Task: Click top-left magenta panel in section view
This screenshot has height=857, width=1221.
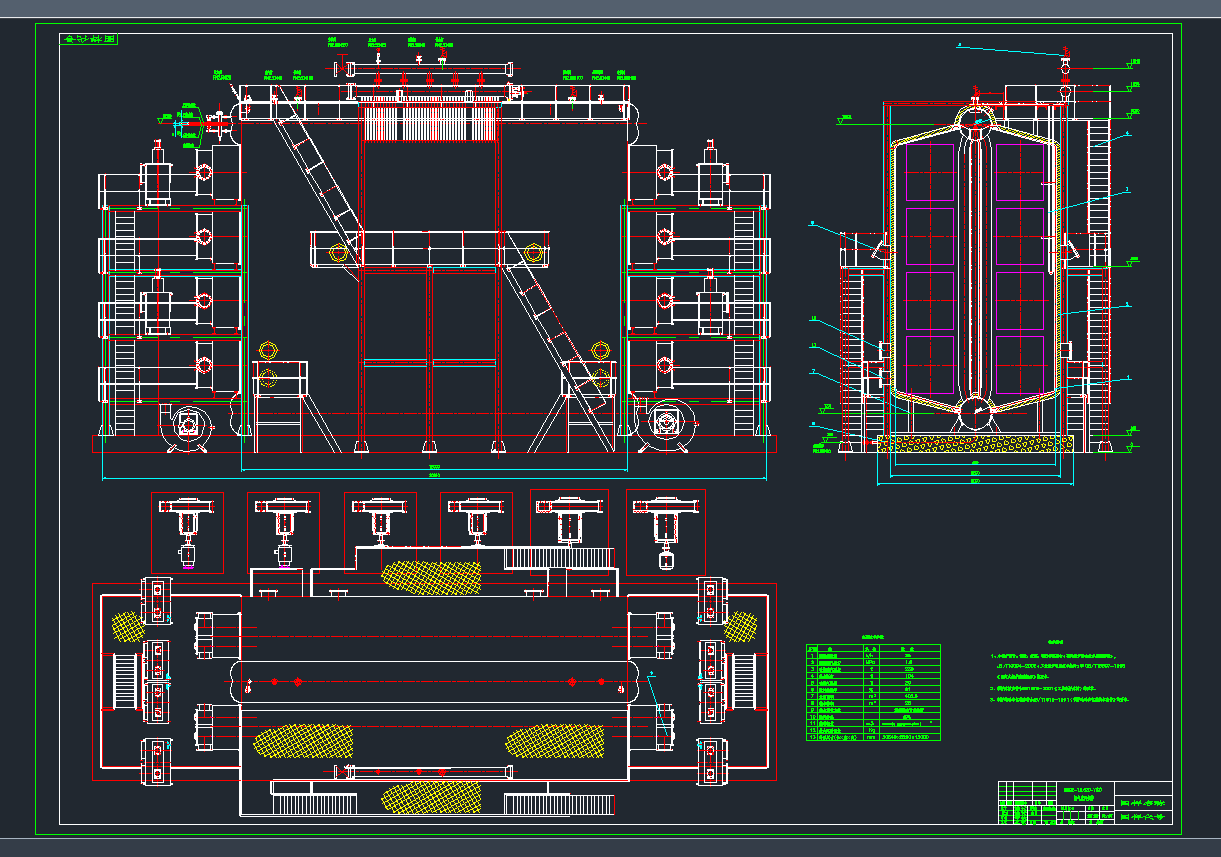Action: [x=928, y=171]
